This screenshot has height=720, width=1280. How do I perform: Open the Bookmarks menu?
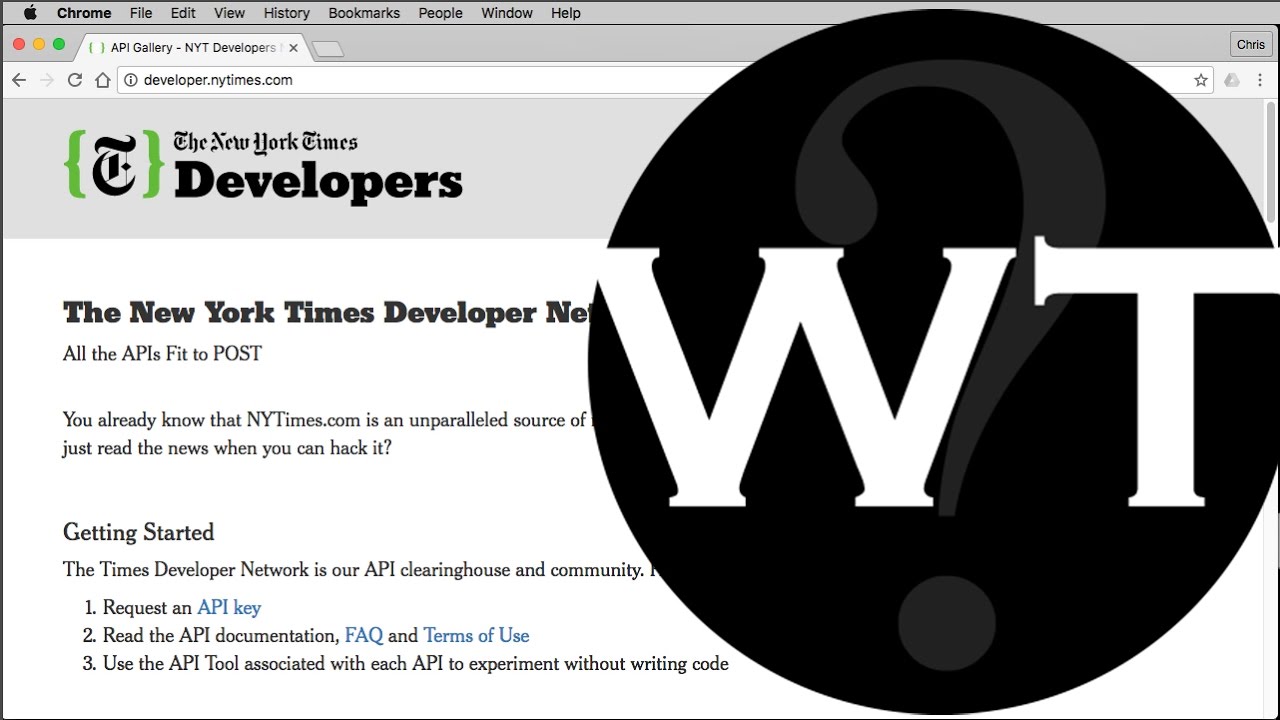point(364,13)
